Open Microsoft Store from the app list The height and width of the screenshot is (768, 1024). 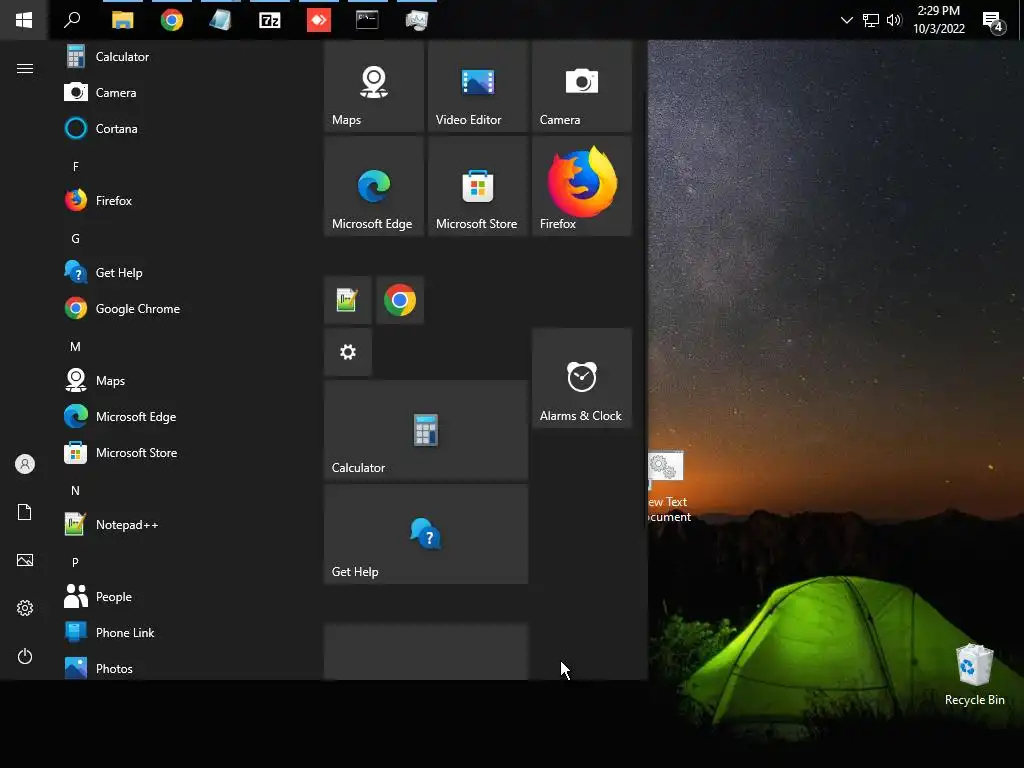[x=186, y=453]
